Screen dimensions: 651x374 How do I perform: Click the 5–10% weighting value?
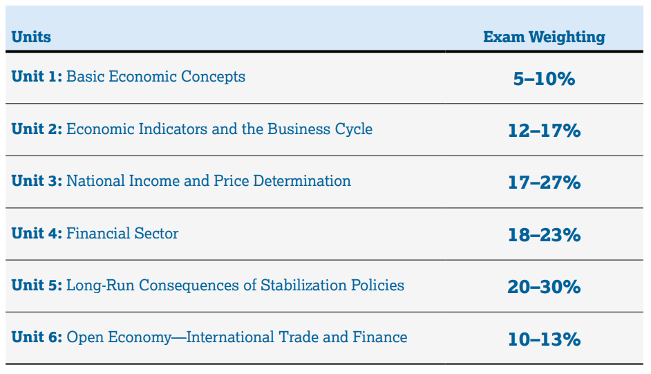coord(544,79)
